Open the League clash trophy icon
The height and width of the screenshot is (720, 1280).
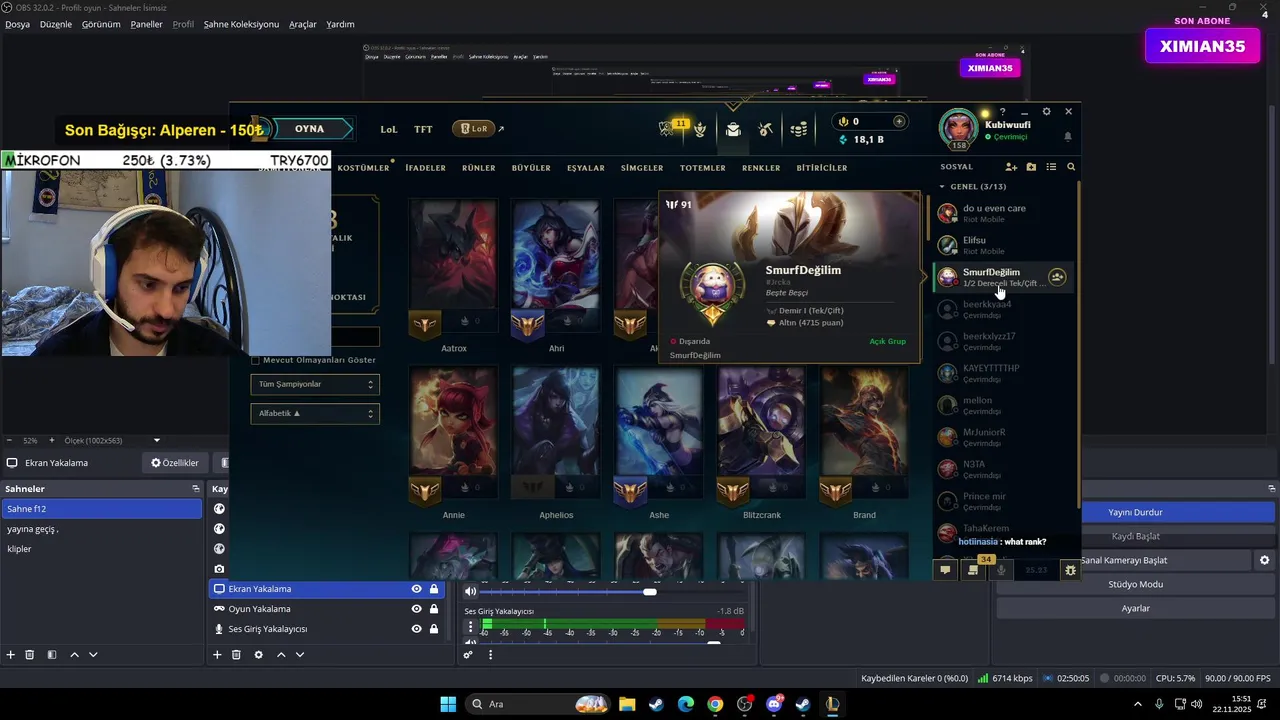point(700,130)
